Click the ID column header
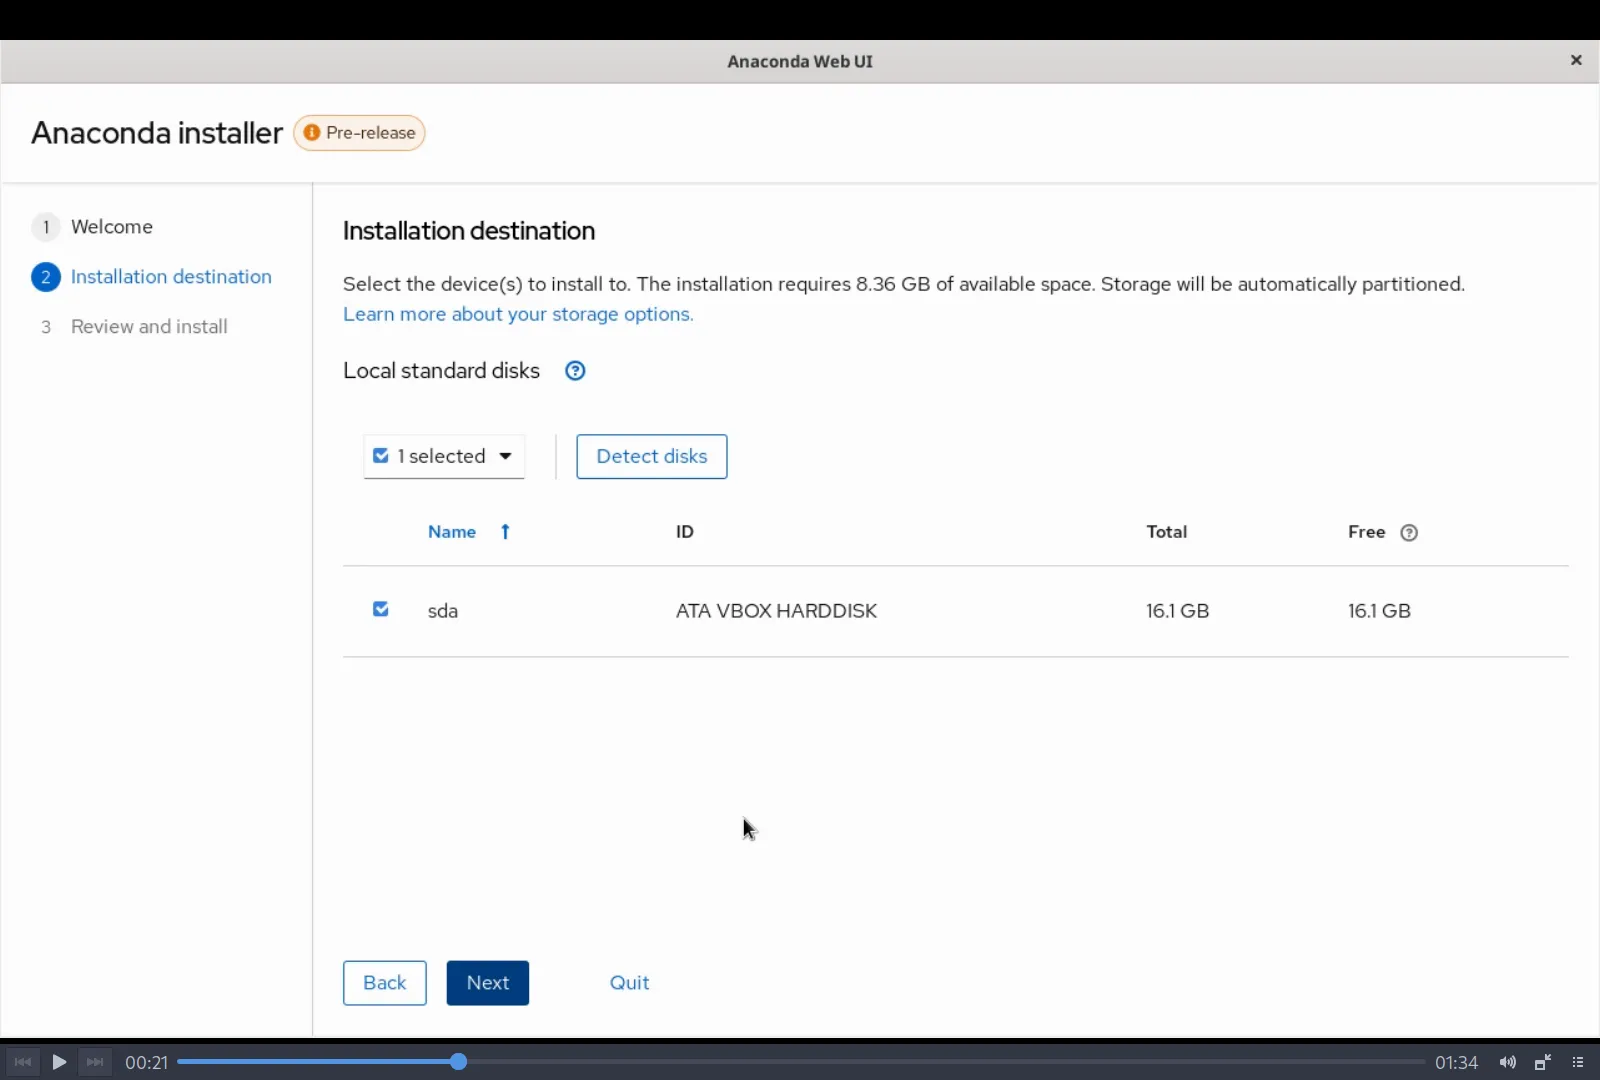Viewport: 1600px width, 1080px height. (685, 532)
